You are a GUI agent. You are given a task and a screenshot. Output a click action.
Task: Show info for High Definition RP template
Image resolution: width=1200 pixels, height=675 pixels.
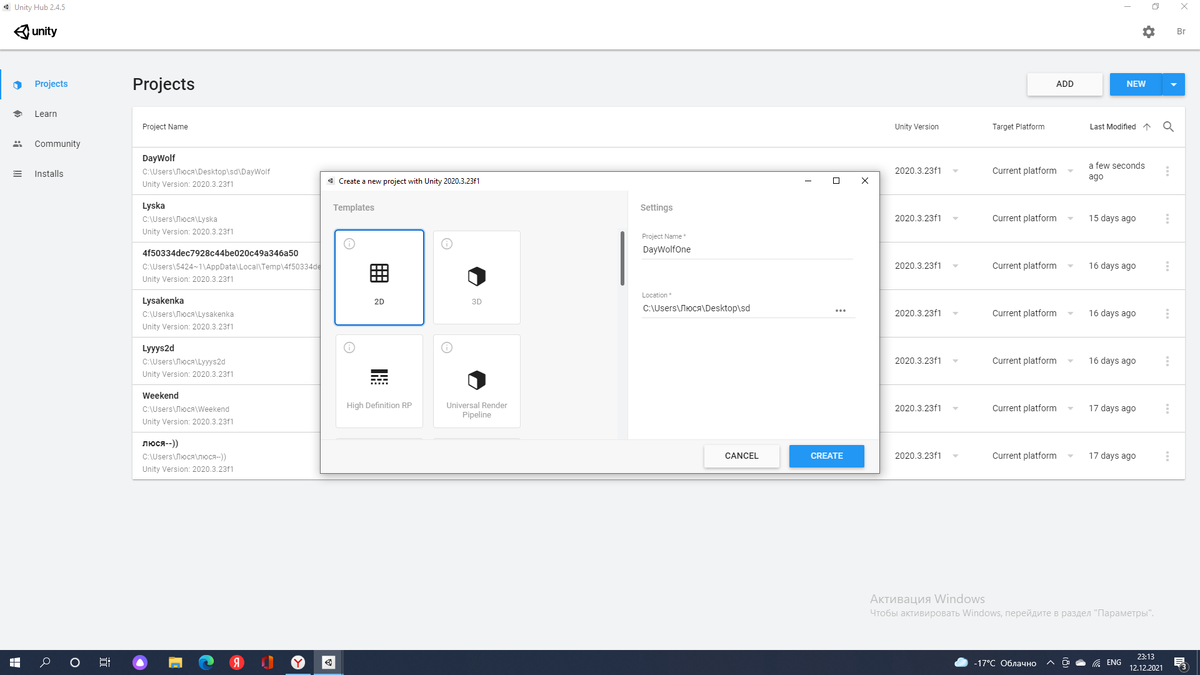[x=349, y=348]
